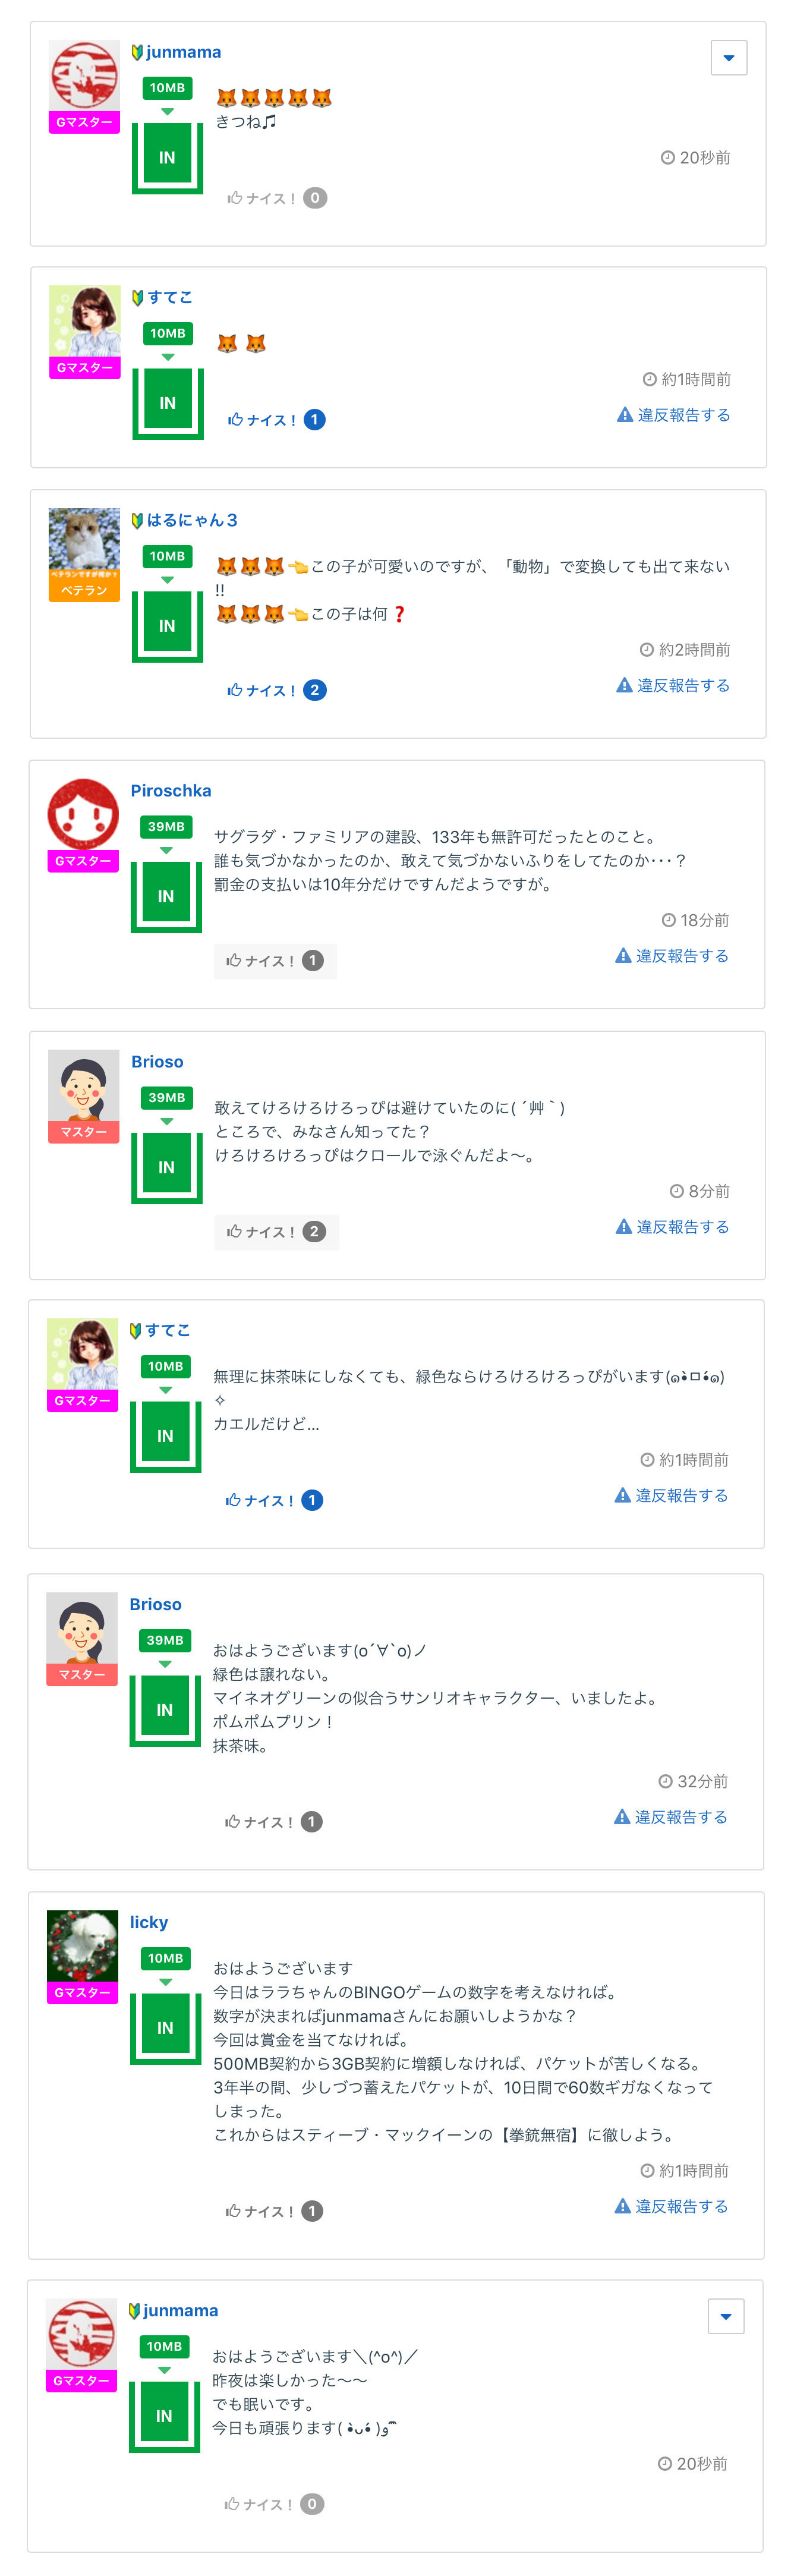This screenshot has height=2576, width=794.
Task: Click warning icon on はるにゃん3's post
Action: point(624,685)
